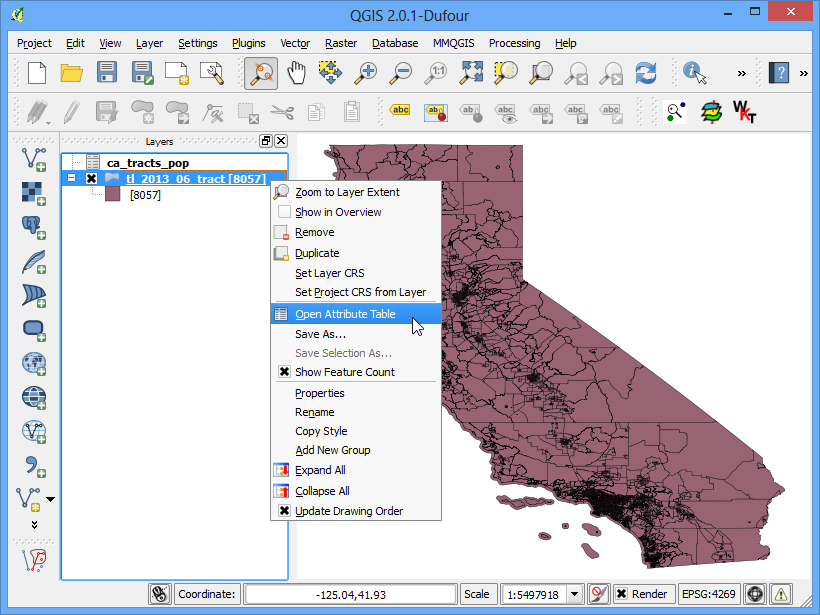Image resolution: width=820 pixels, height=615 pixels.
Task: Open the Help contents book icon
Action: click(x=779, y=73)
